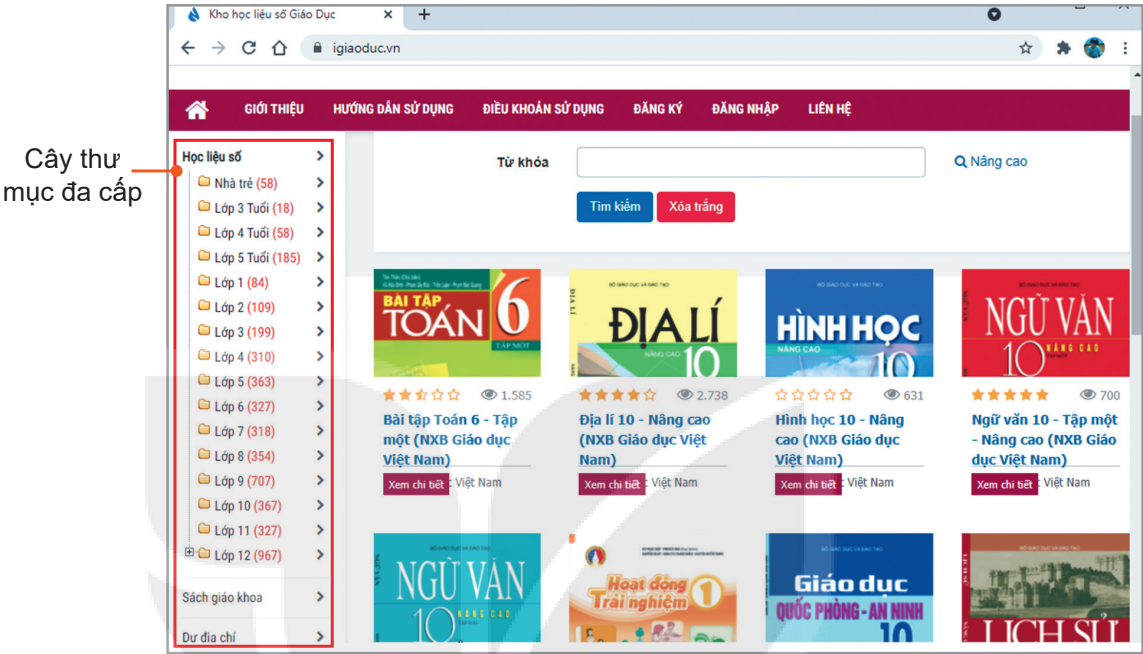
Task: Open HƯỚNG DẪN SỬ DỤNG menu item
Action: pos(394,109)
